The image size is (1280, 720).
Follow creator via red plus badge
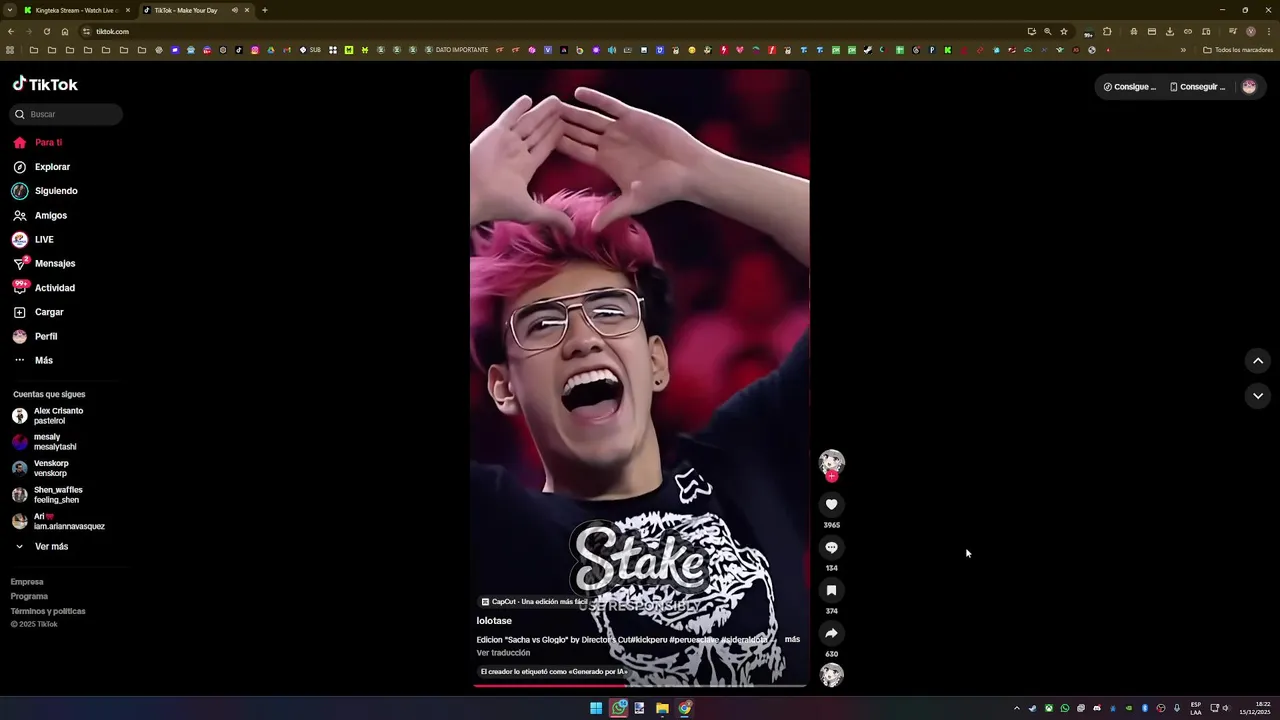831,477
